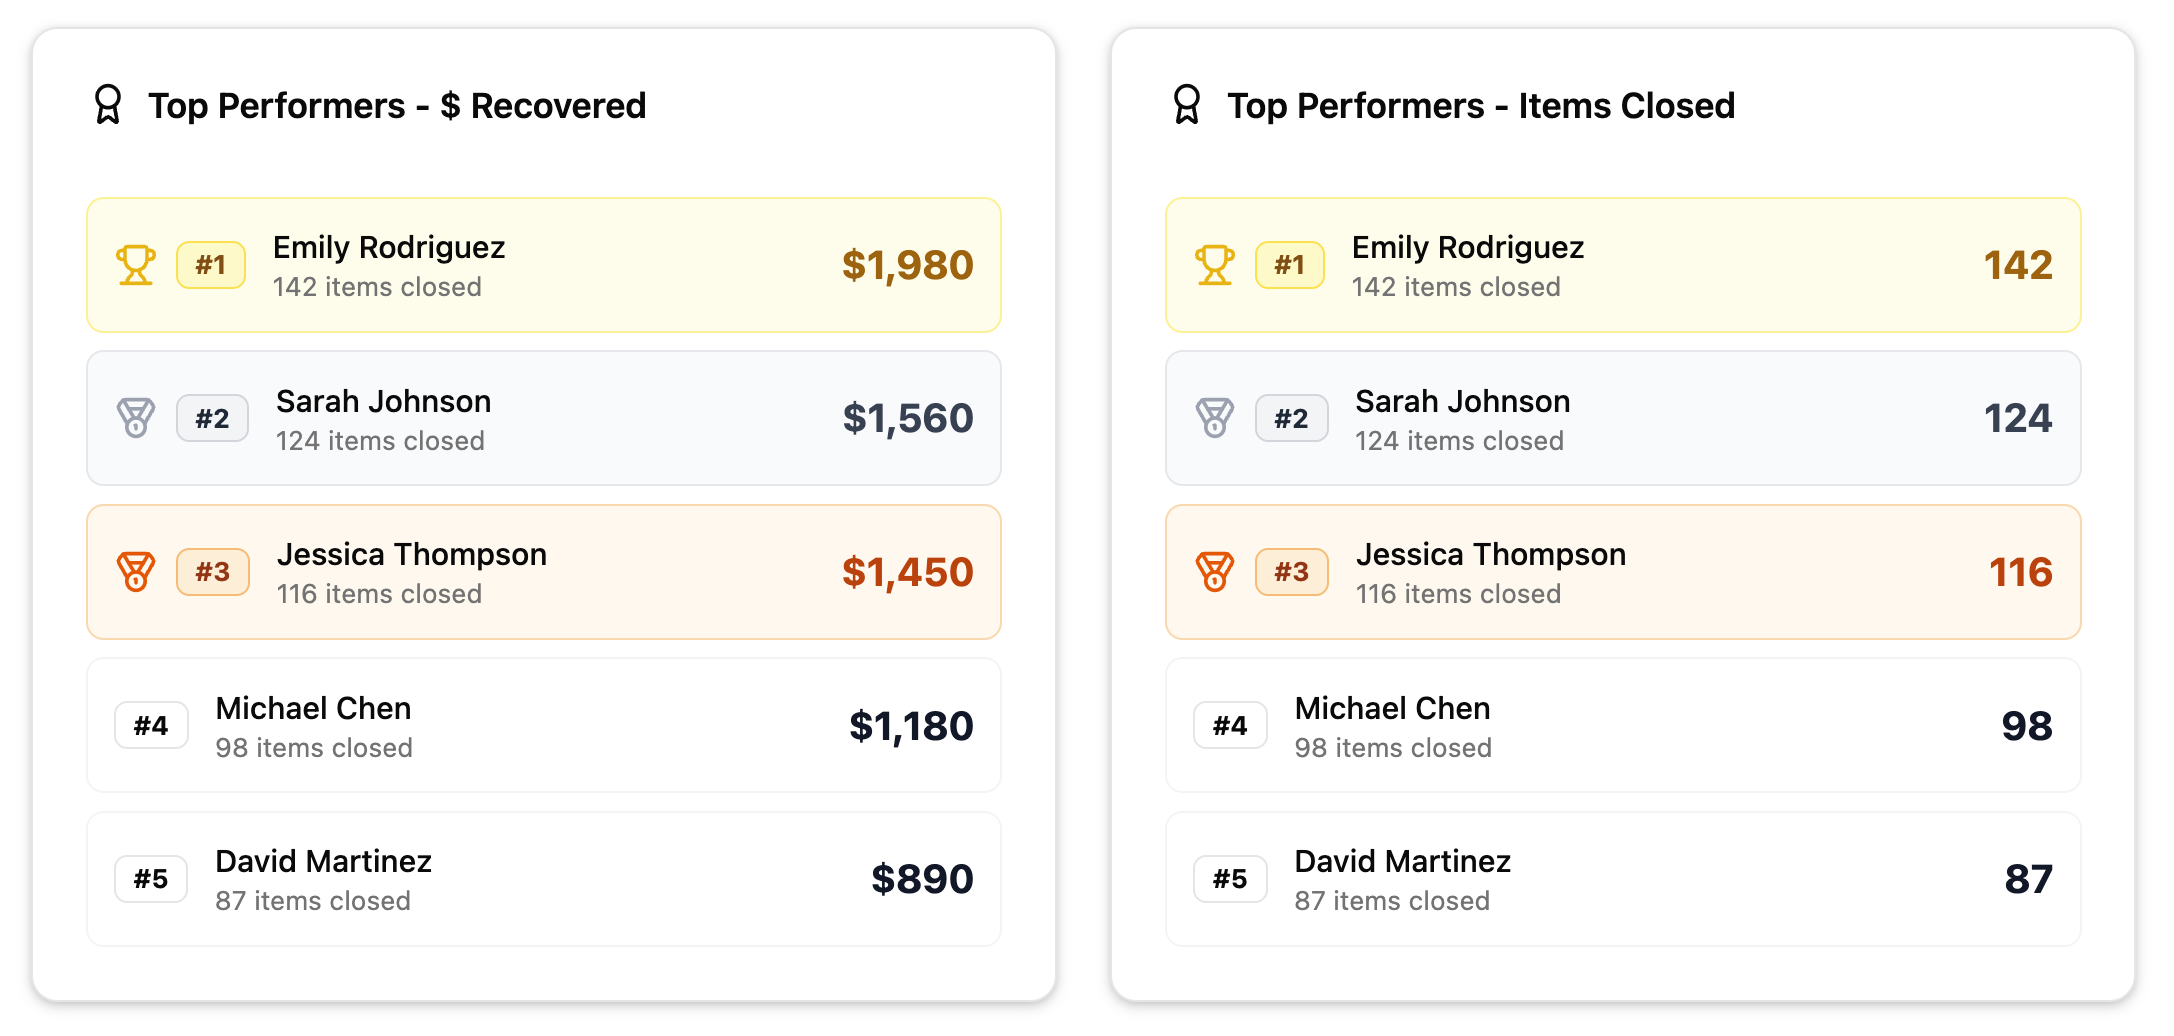Click the Top Performers - $ Recovered heading

[397, 106]
